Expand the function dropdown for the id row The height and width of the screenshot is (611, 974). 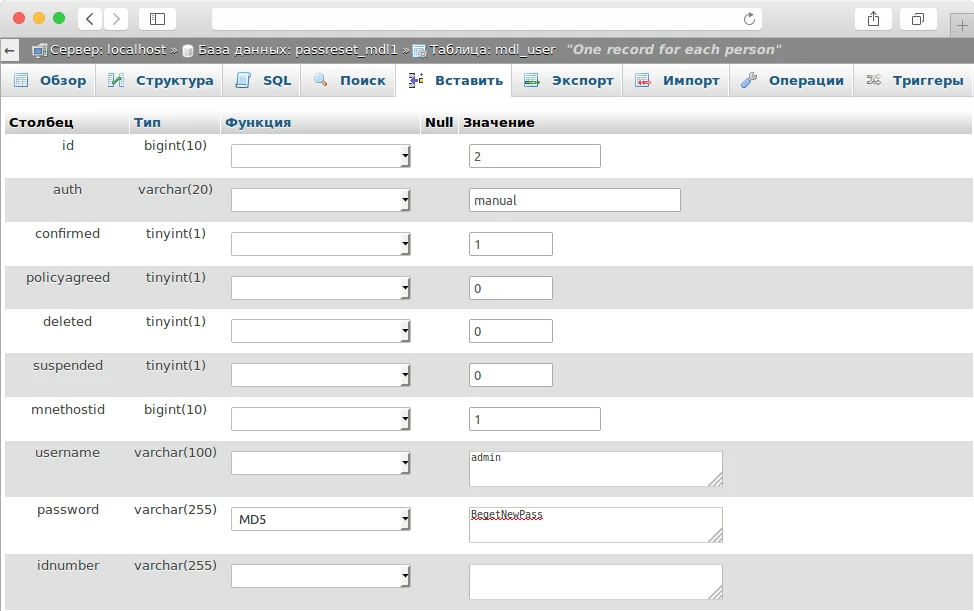tap(321, 156)
